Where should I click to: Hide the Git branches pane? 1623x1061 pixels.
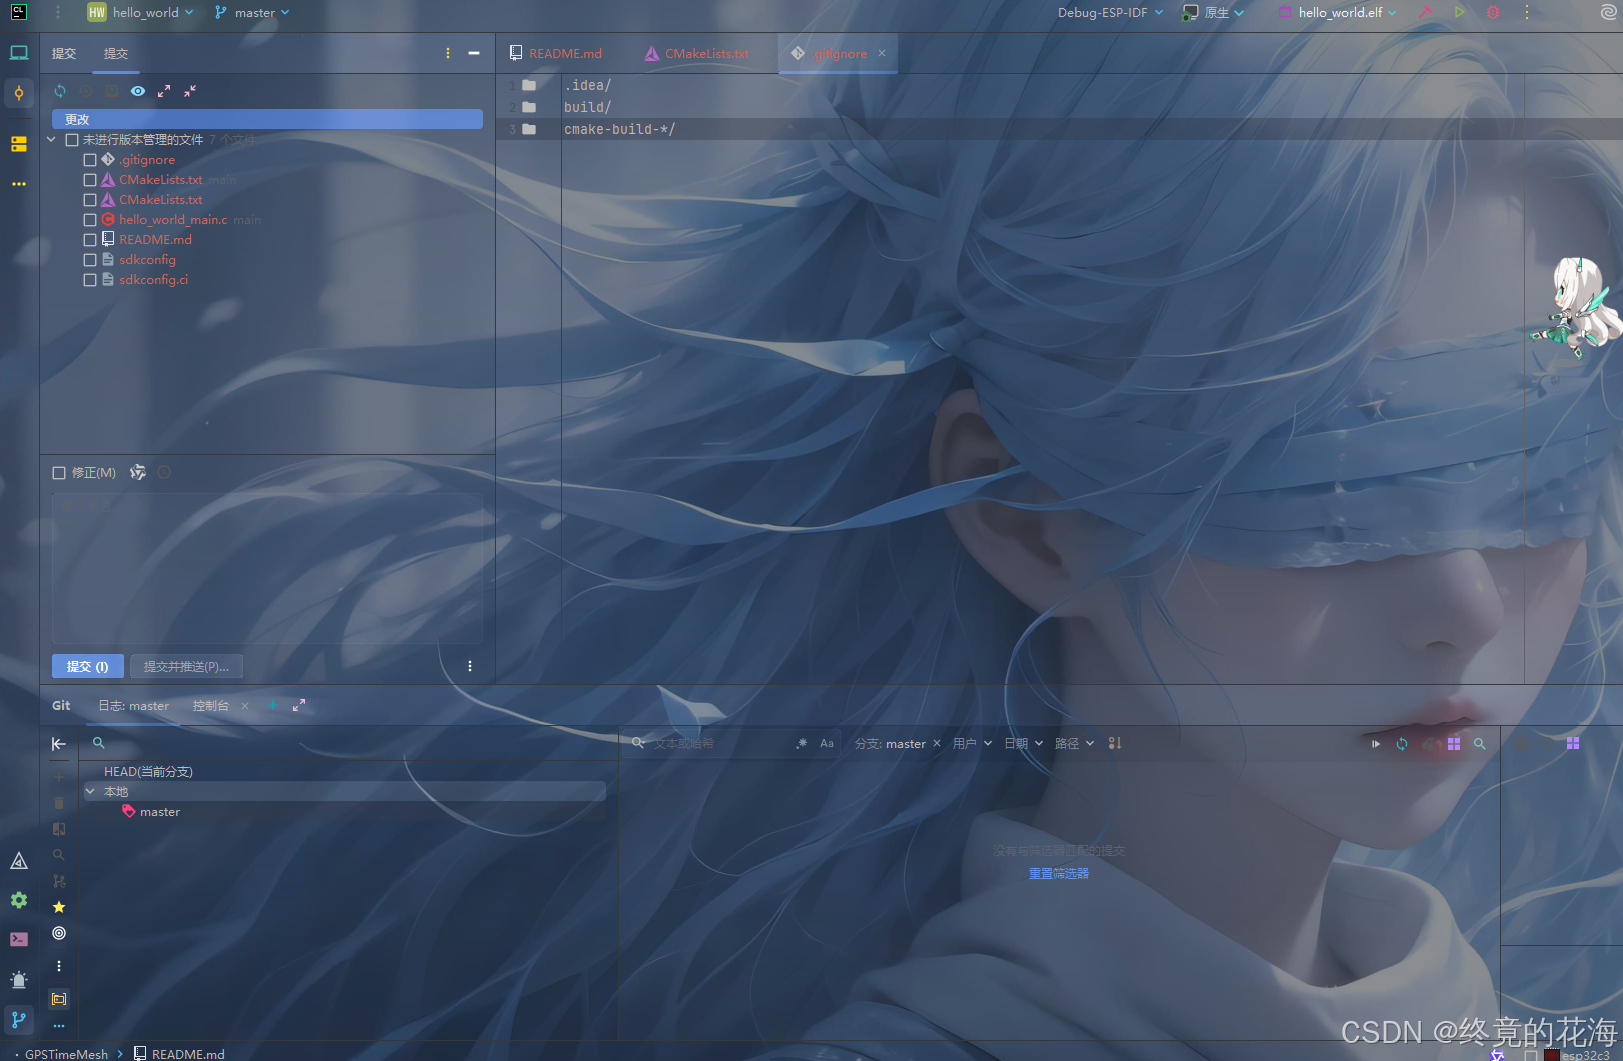click(59, 743)
